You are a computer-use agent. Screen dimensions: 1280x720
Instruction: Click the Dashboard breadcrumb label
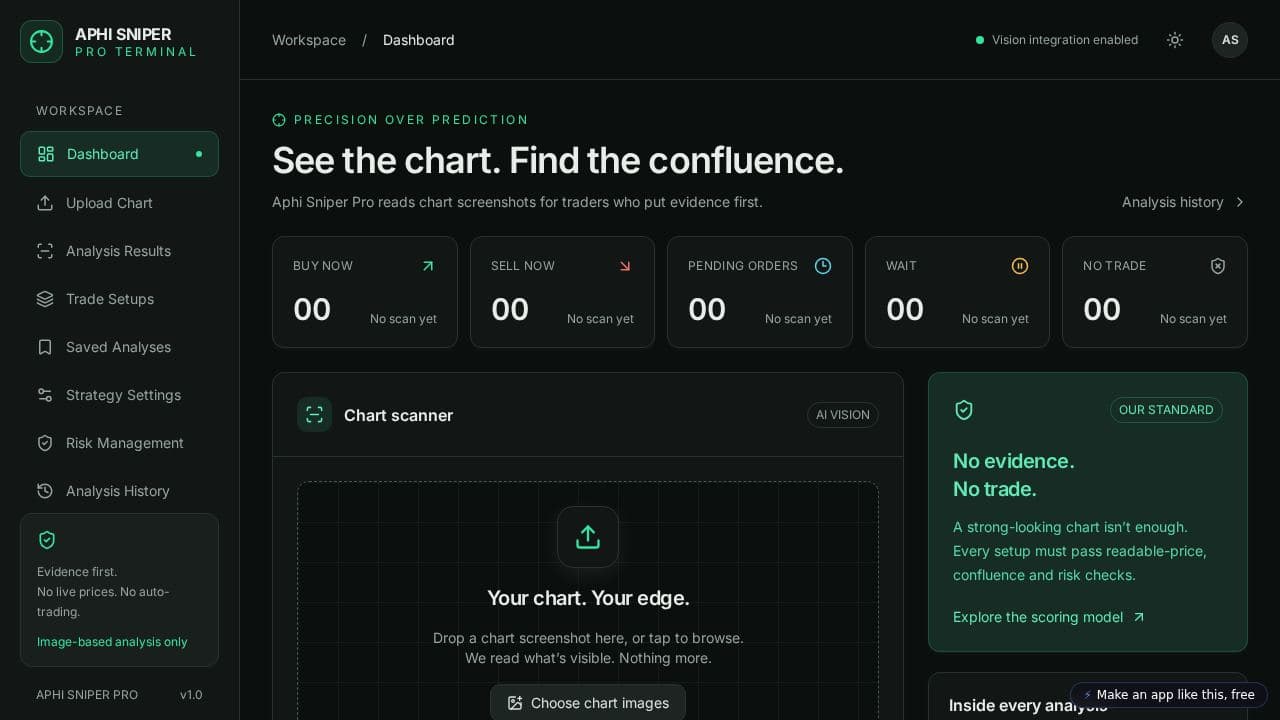(x=419, y=40)
